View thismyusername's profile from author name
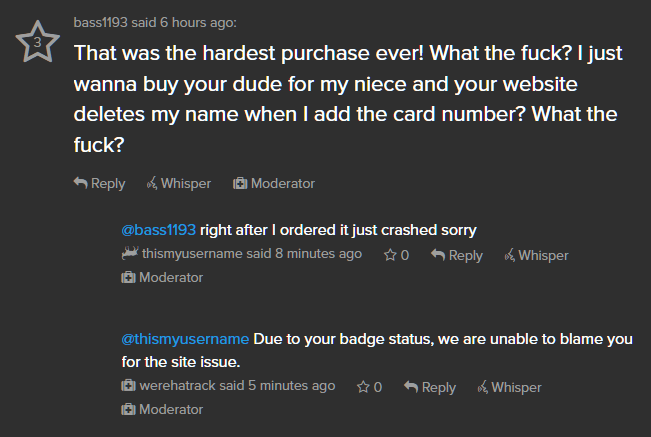 [192, 254]
